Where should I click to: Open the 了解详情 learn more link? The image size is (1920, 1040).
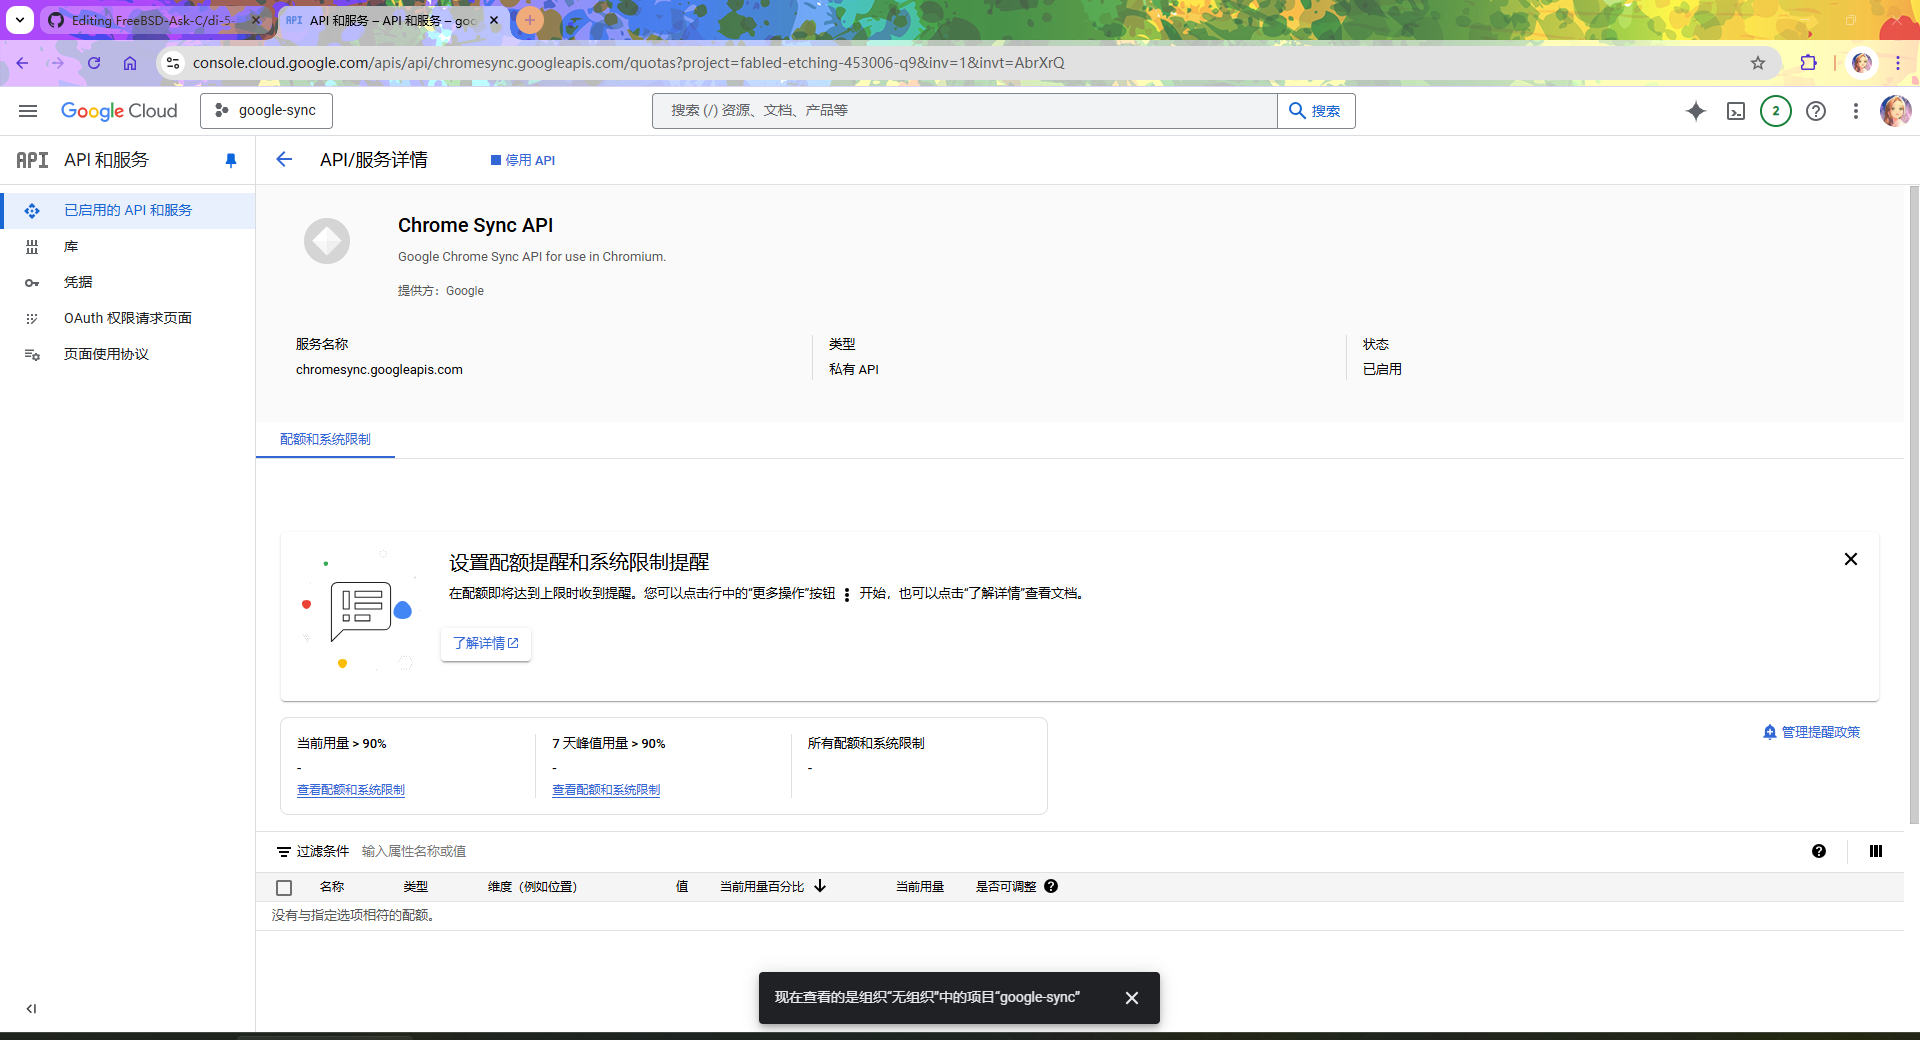tap(486, 643)
